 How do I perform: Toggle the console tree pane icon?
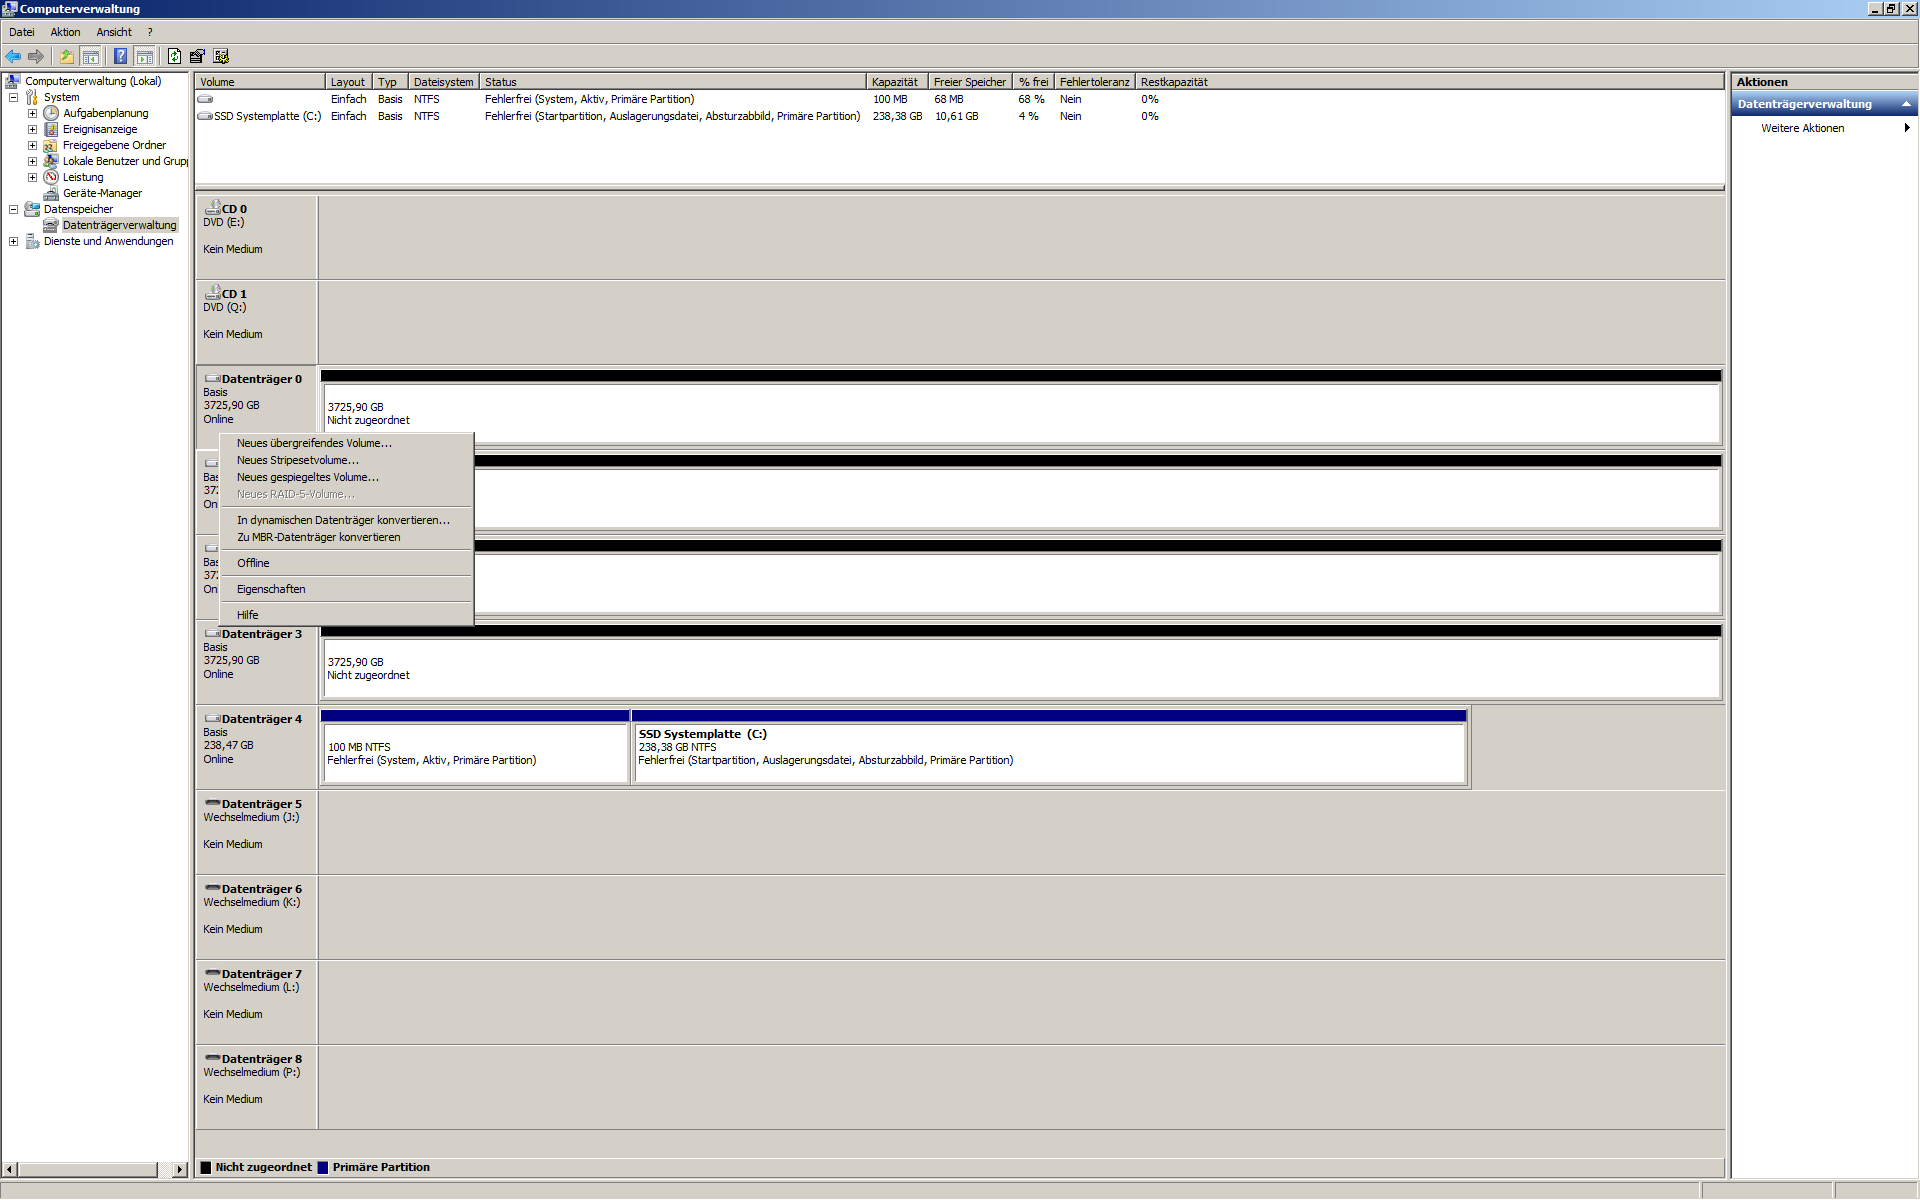[91, 56]
